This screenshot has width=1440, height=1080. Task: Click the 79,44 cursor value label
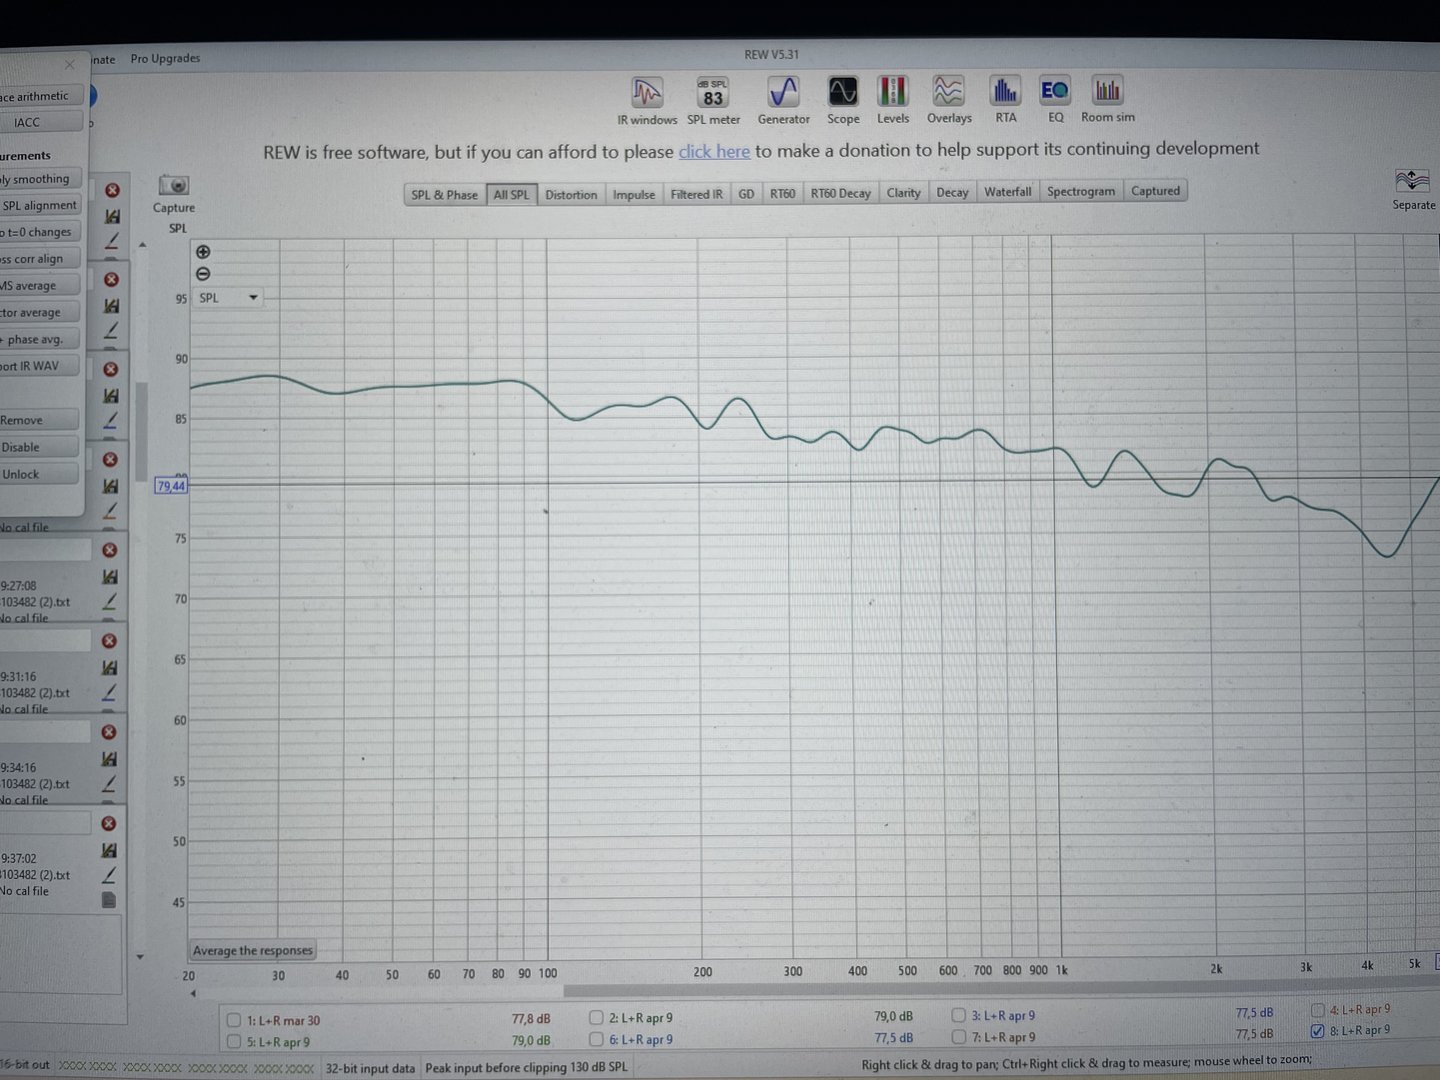[x=171, y=486]
